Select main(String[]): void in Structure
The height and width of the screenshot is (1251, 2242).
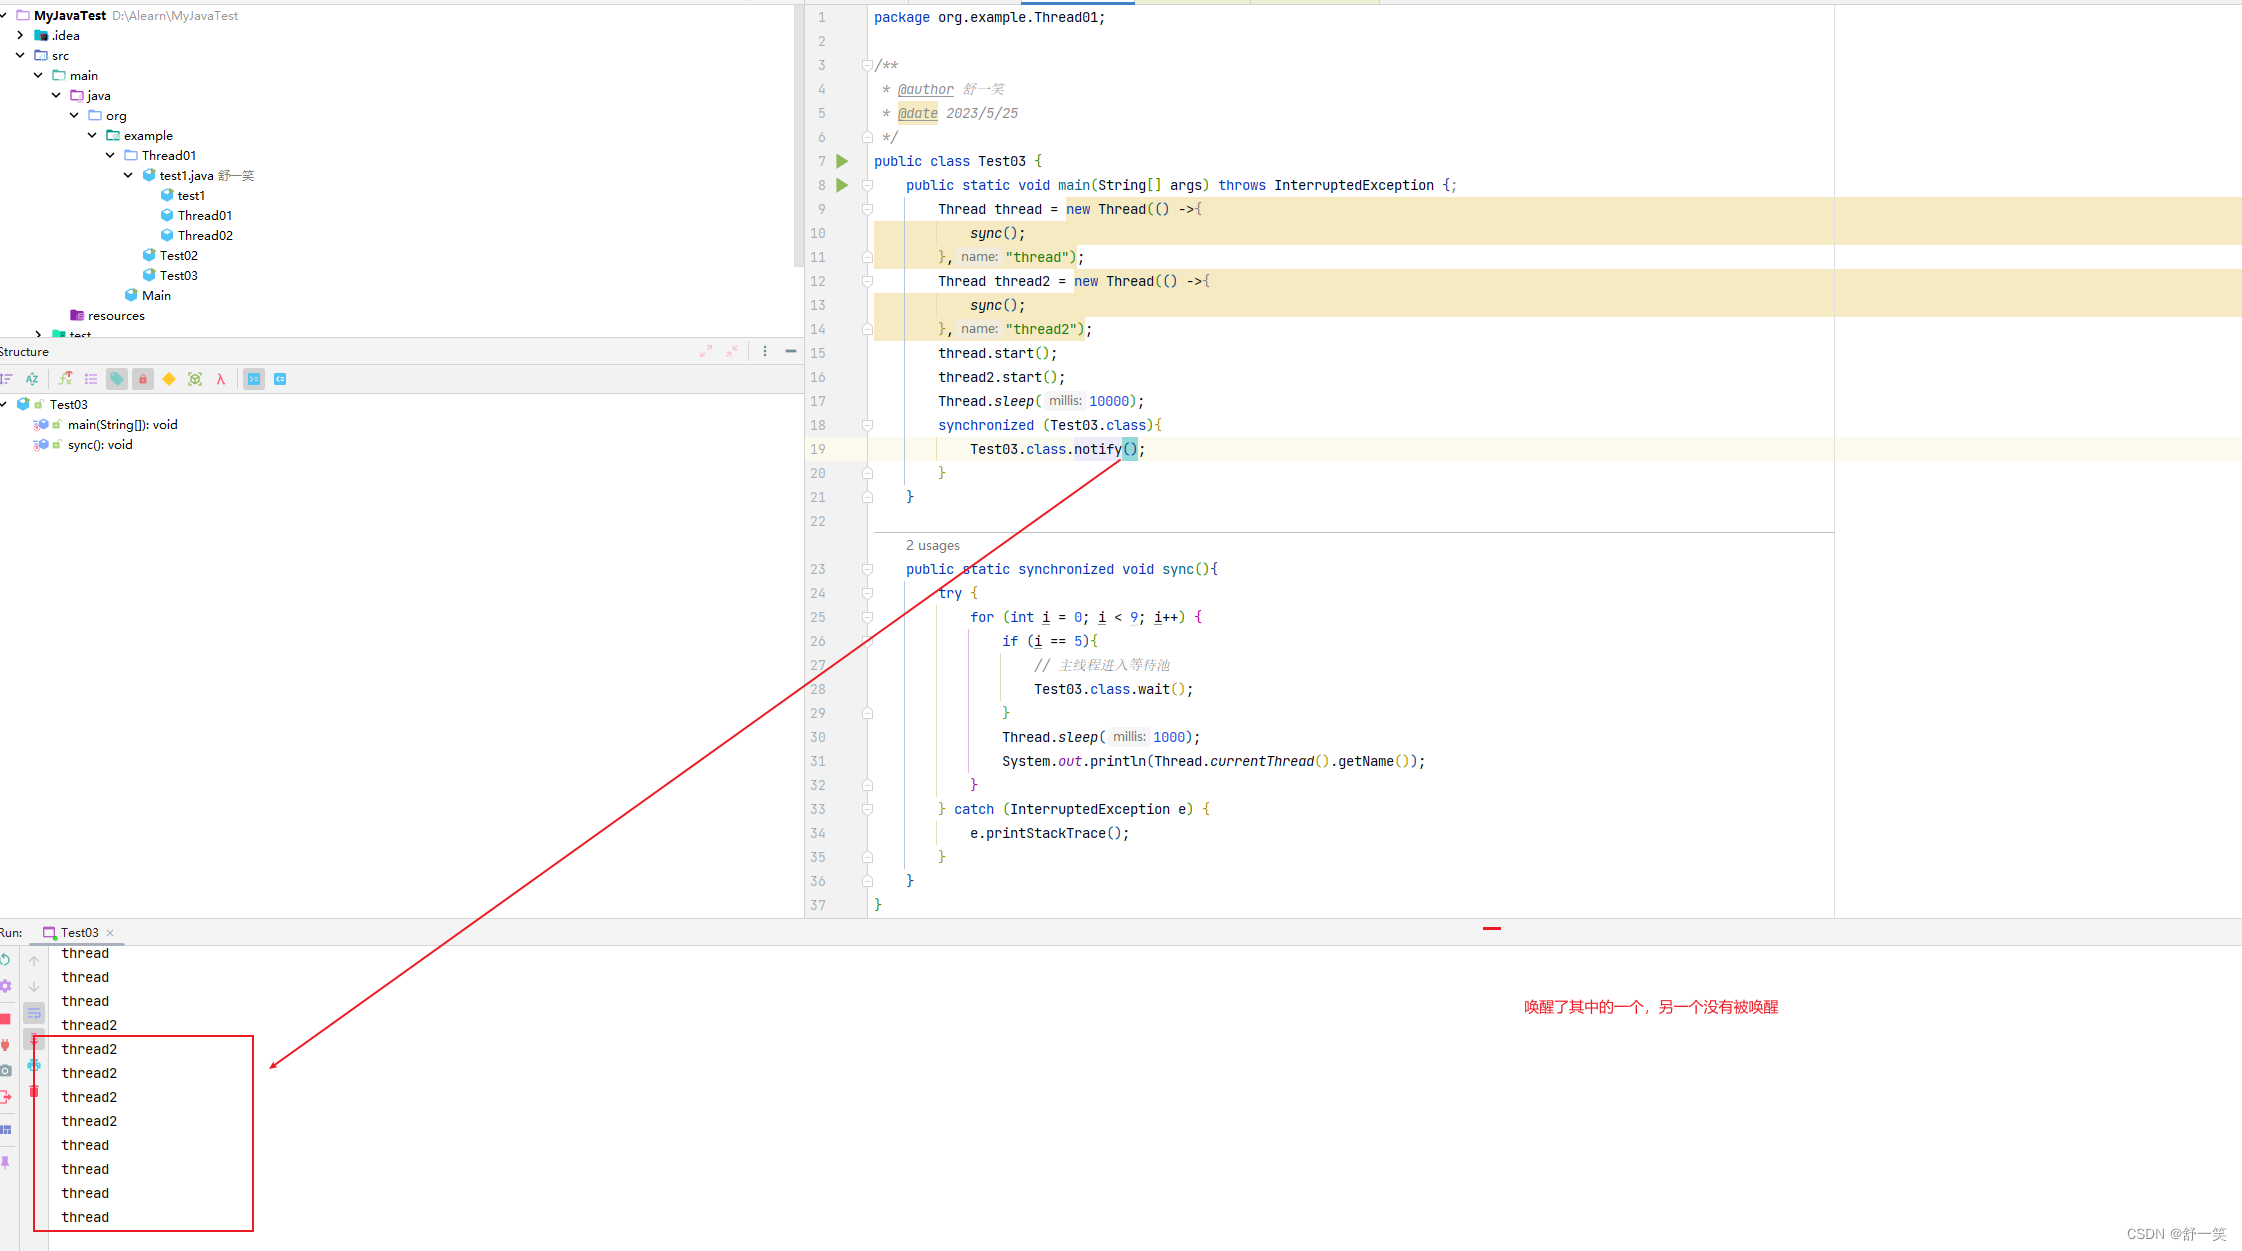click(123, 424)
